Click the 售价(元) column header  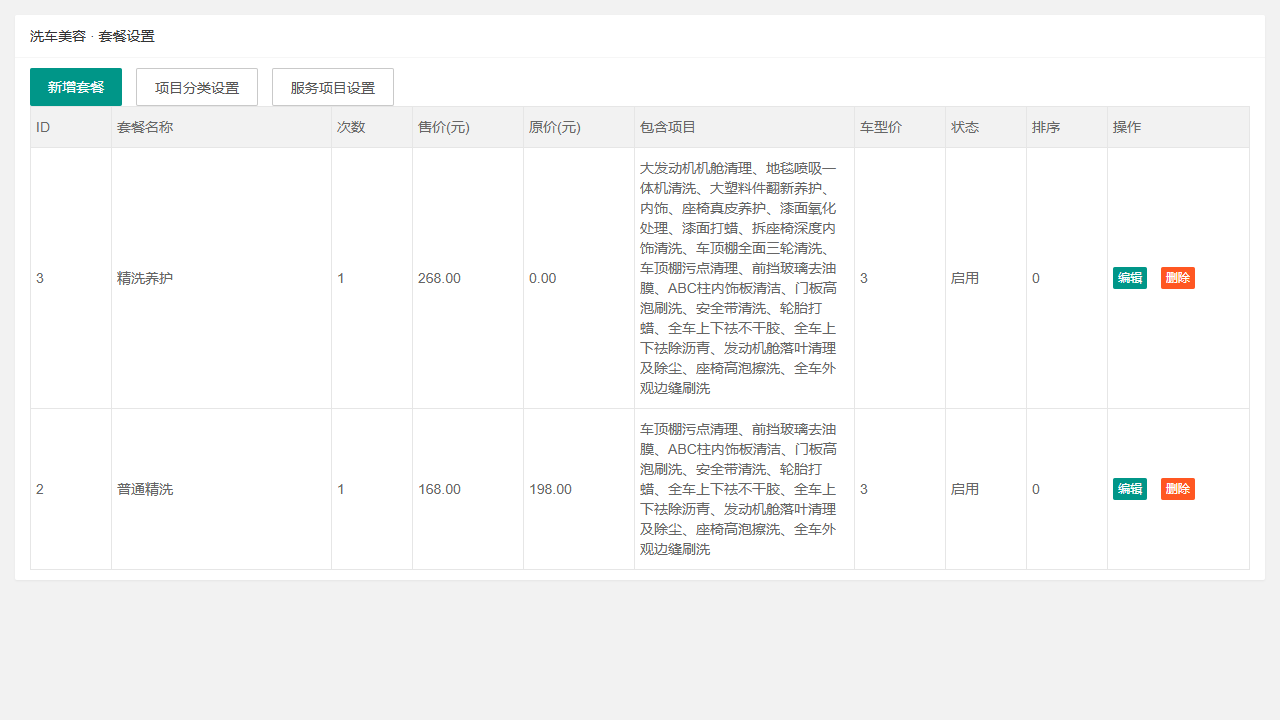468,127
